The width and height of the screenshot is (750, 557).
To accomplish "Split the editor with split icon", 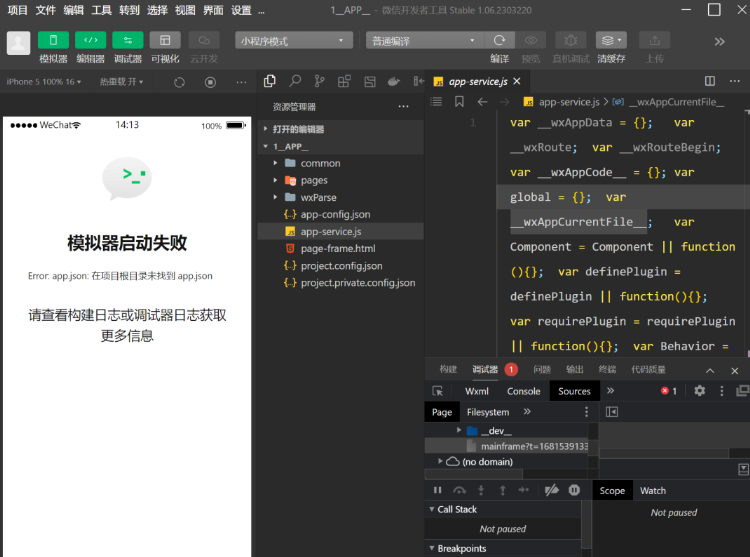I will point(710,81).
